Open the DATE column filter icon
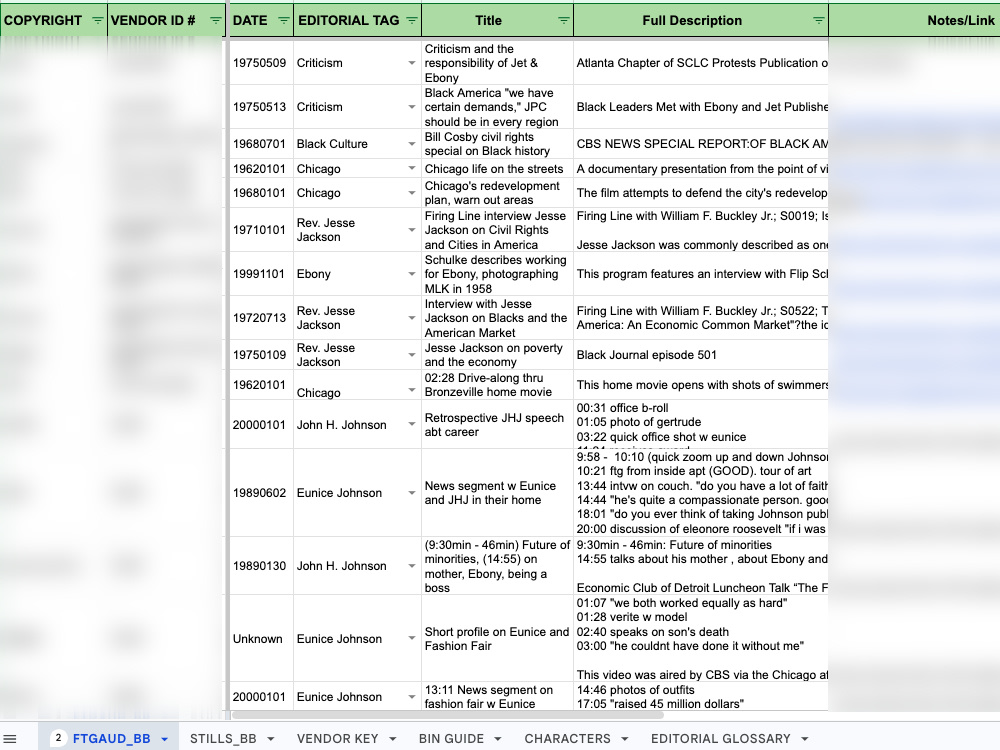Image resolution: width=1000 pixels, height=750 pixels. (284, 20)
